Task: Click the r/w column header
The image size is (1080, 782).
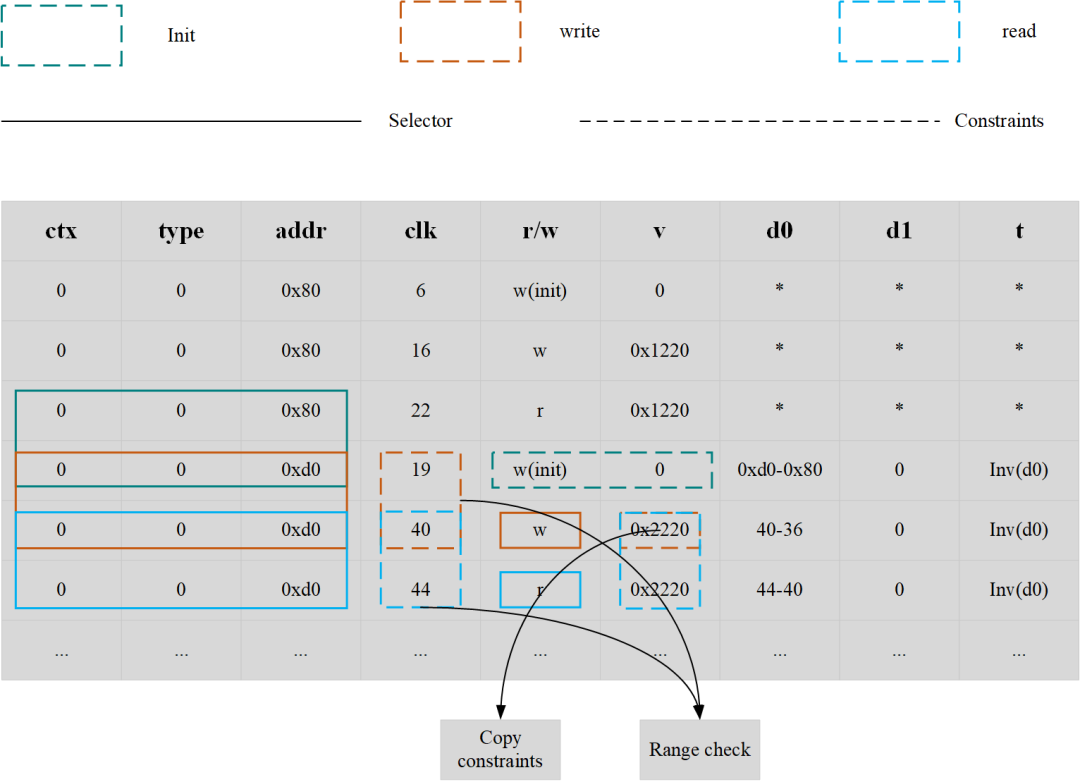Action: [540, 231]
